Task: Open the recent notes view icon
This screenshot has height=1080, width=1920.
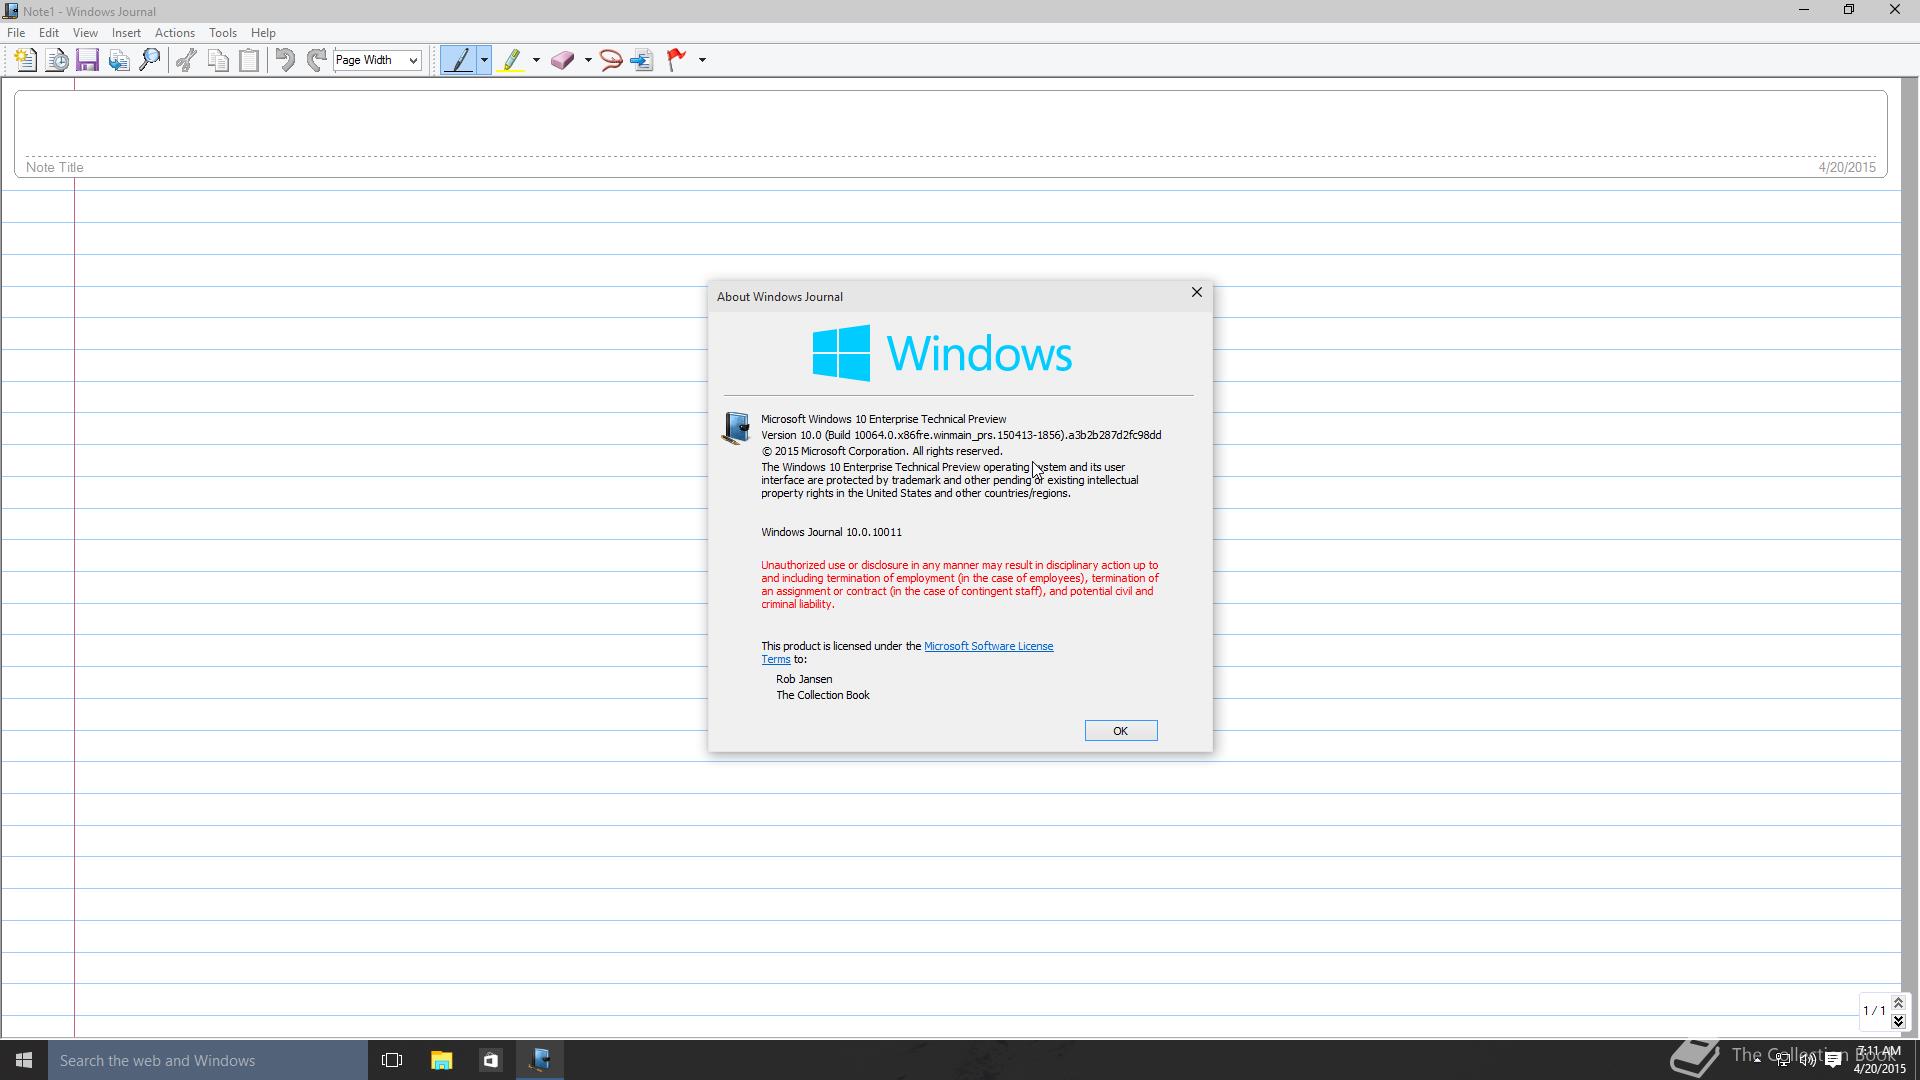Action: pyautogui.click(x=57, y=60)
